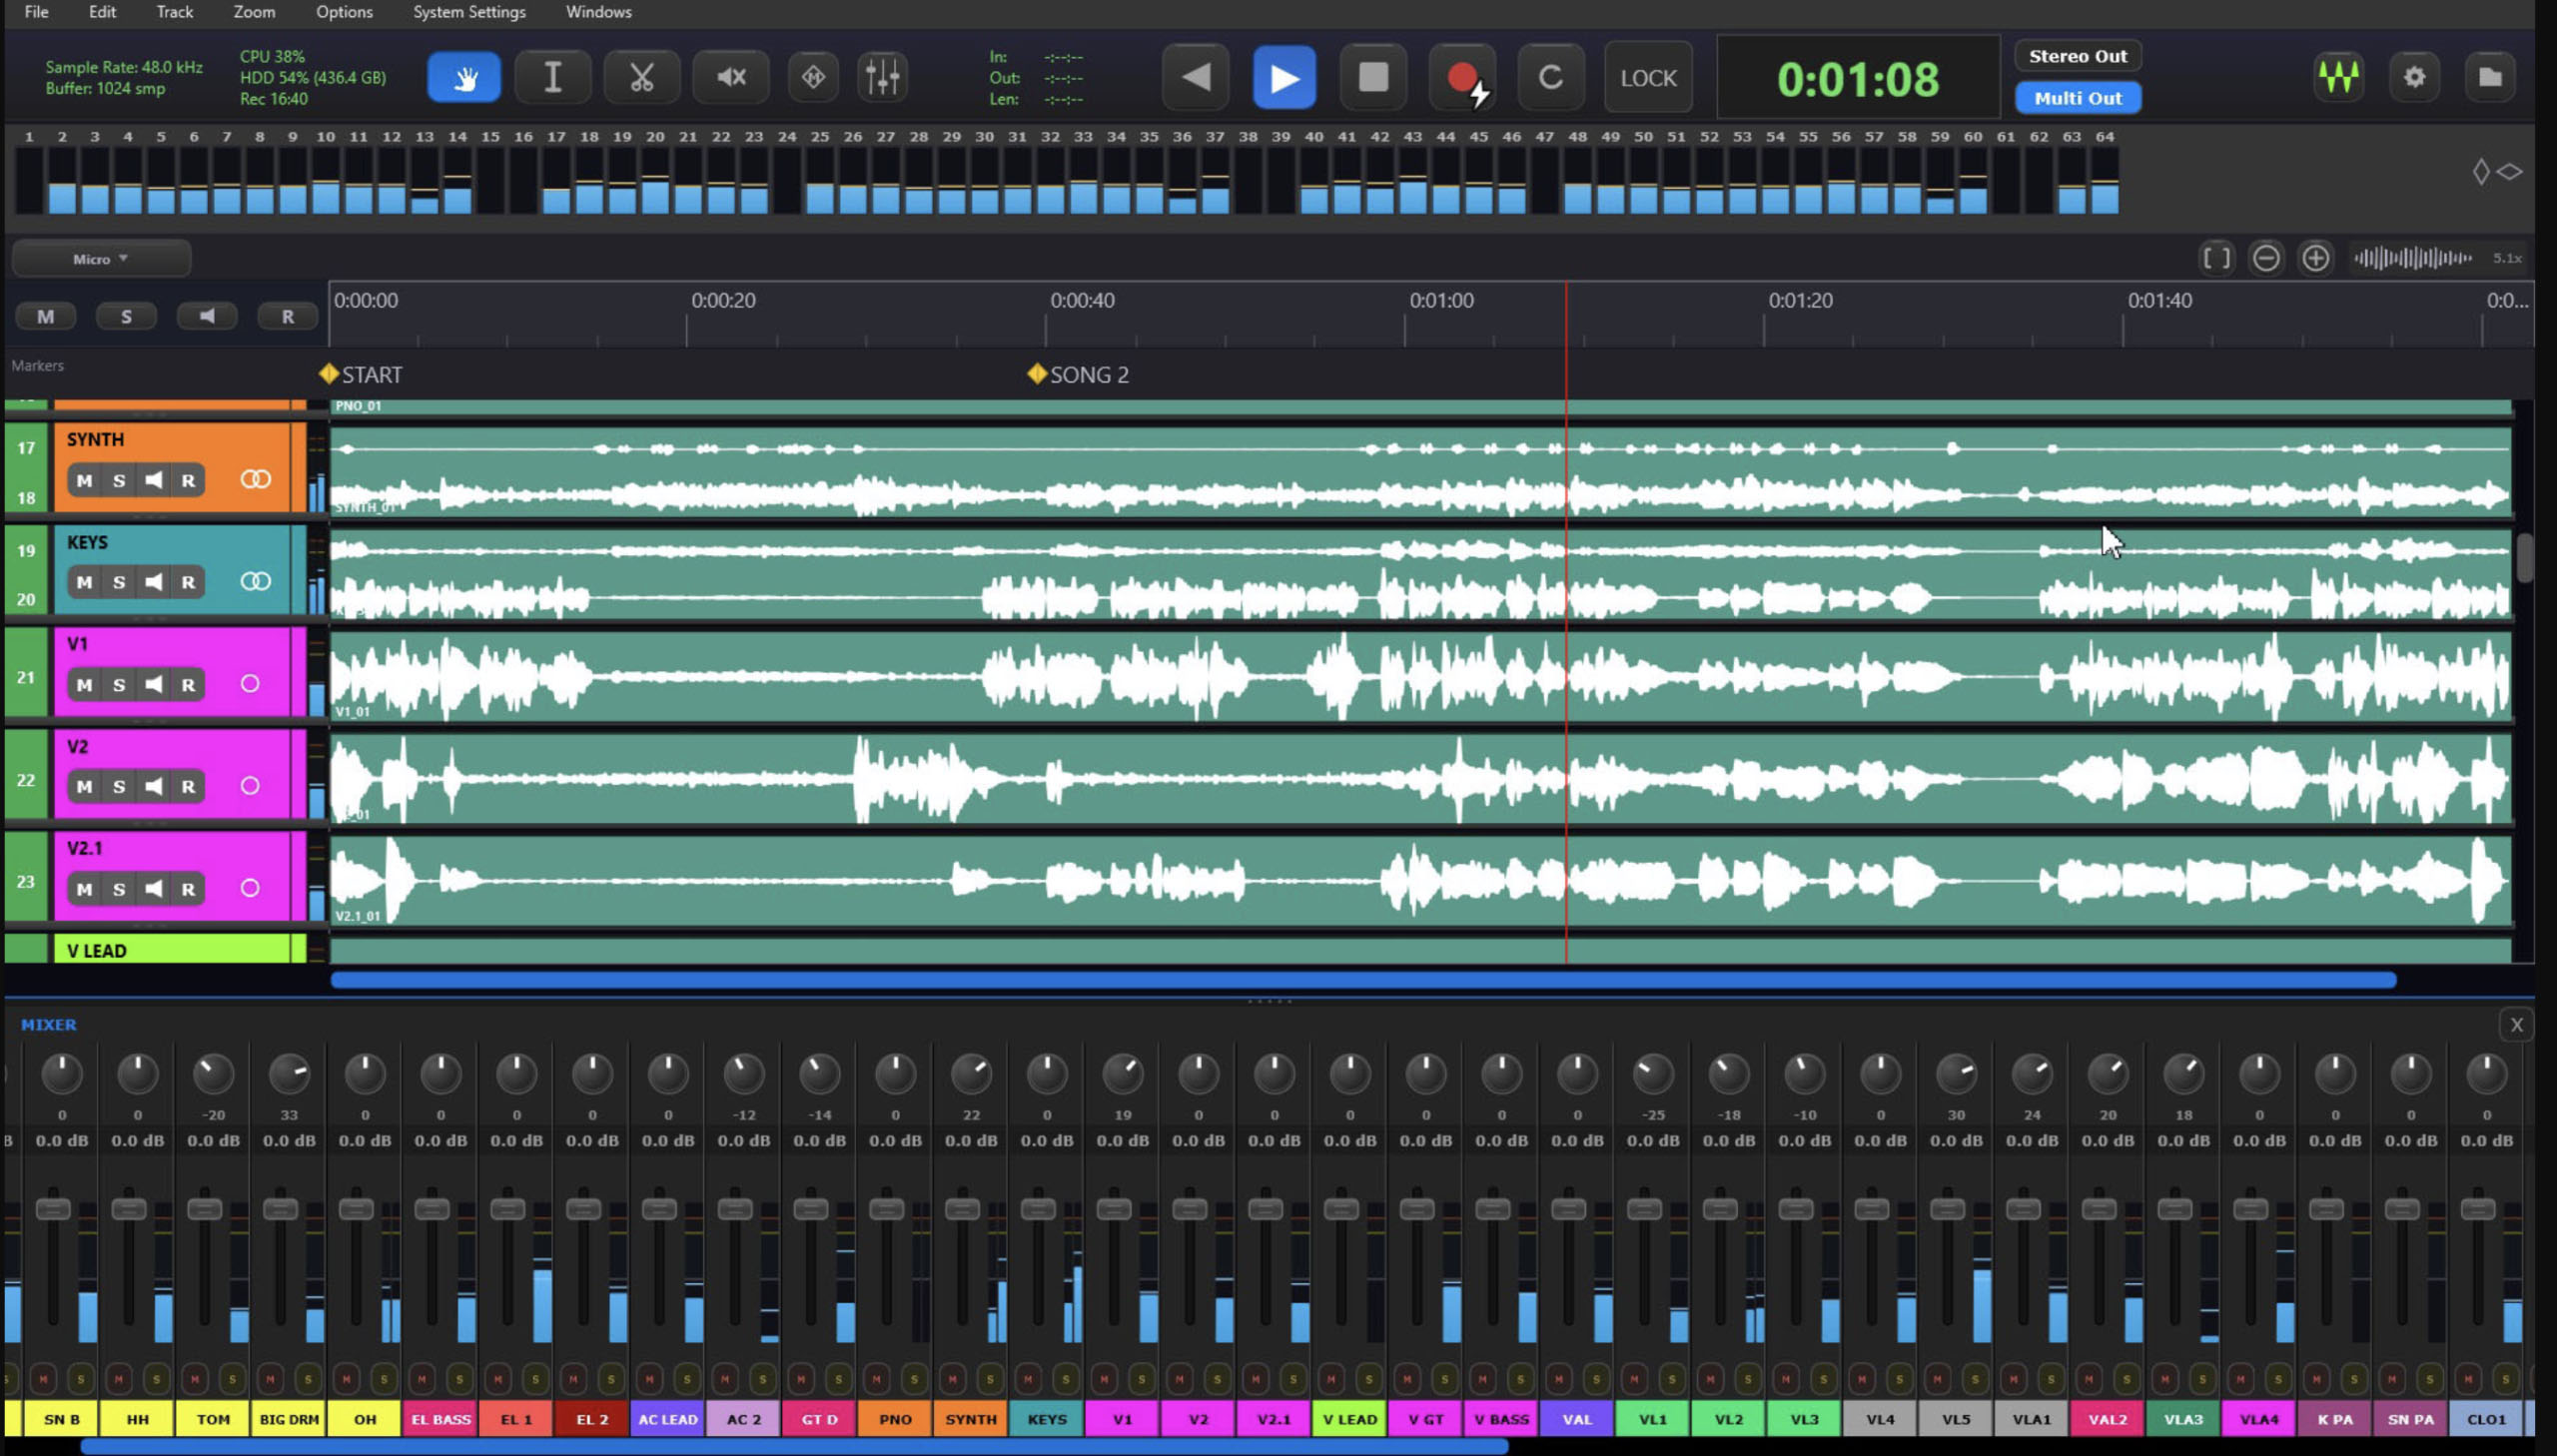Viewport: 2557px width, 1456px height.
Task: Select the I-beam selection tool
Action: (x=552, y=77)
